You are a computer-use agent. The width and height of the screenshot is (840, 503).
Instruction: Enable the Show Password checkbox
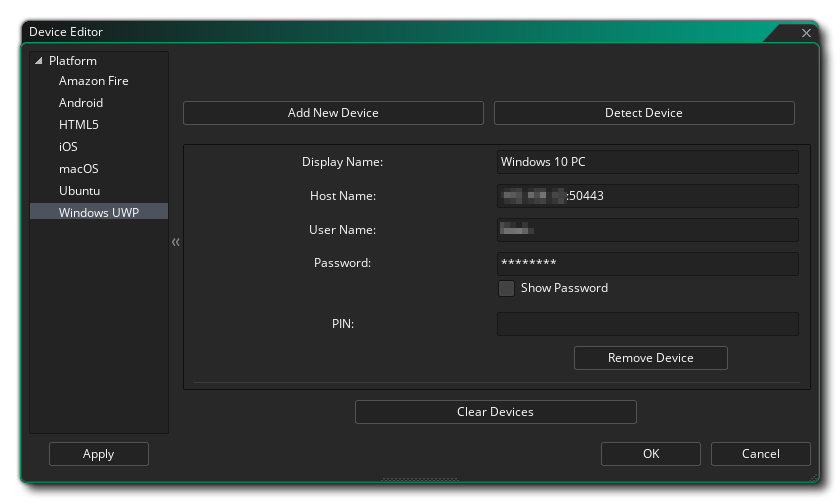506,288
